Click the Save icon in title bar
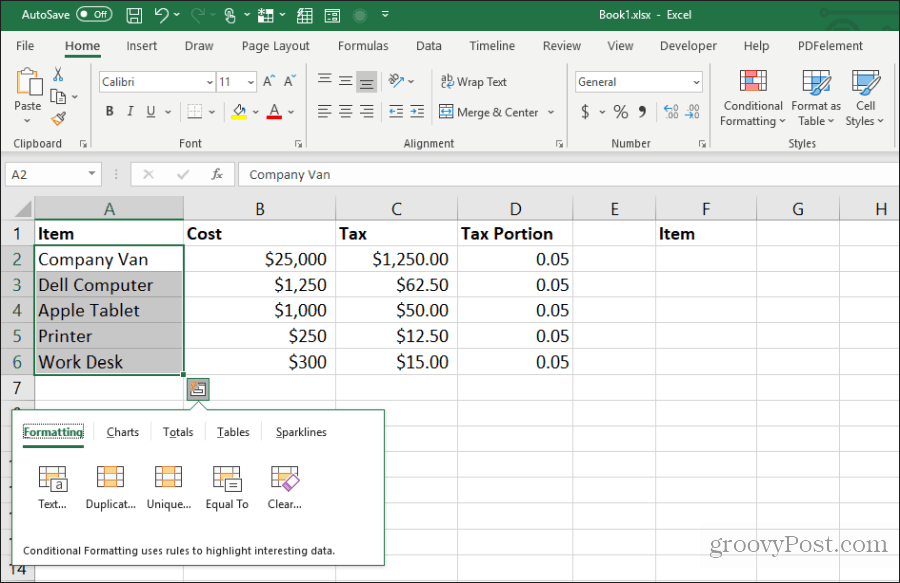900x583 pixels. click(134, 15)
